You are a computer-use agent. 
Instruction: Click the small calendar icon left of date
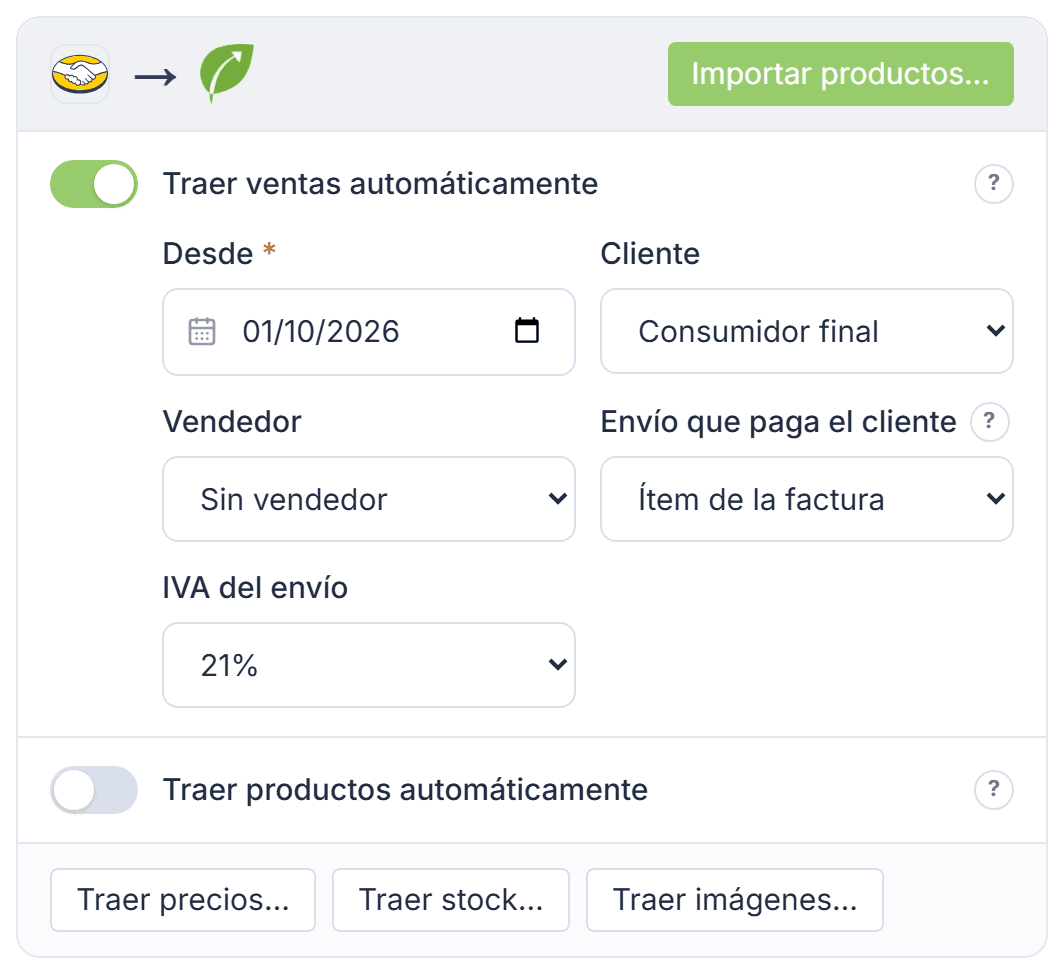point(202,331)
